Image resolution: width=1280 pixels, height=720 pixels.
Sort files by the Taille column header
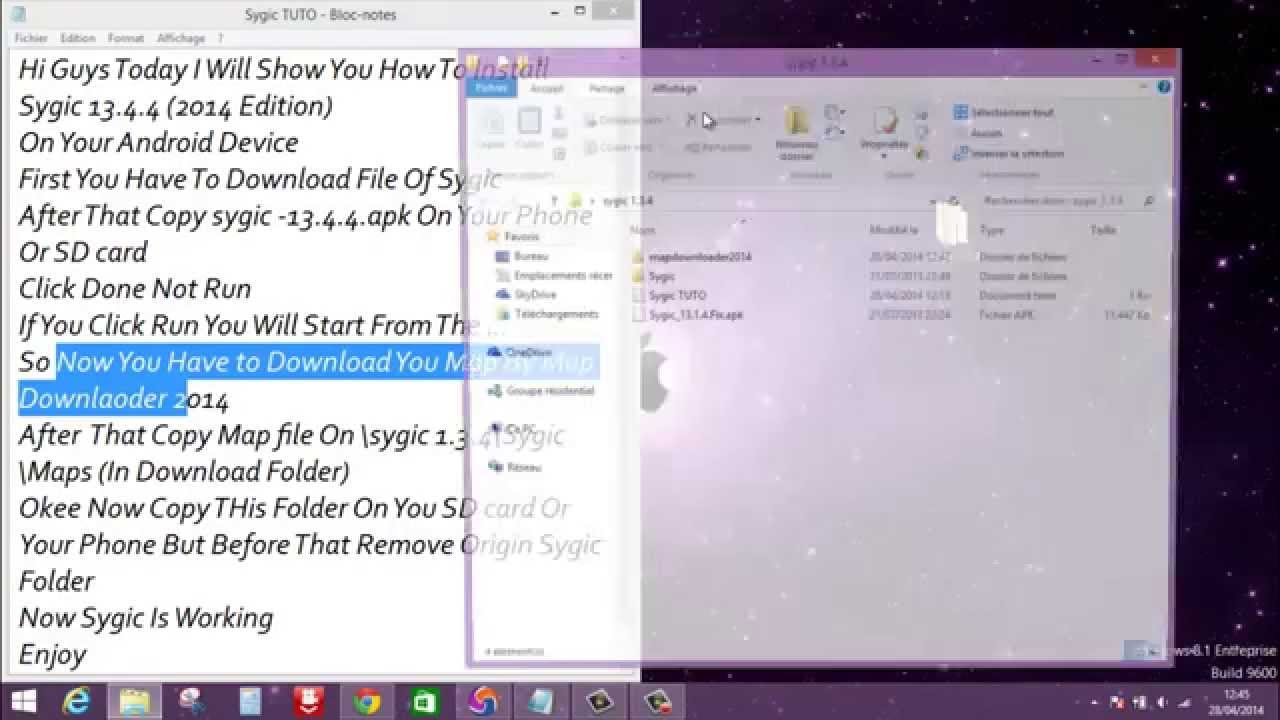coord(1103,230)
